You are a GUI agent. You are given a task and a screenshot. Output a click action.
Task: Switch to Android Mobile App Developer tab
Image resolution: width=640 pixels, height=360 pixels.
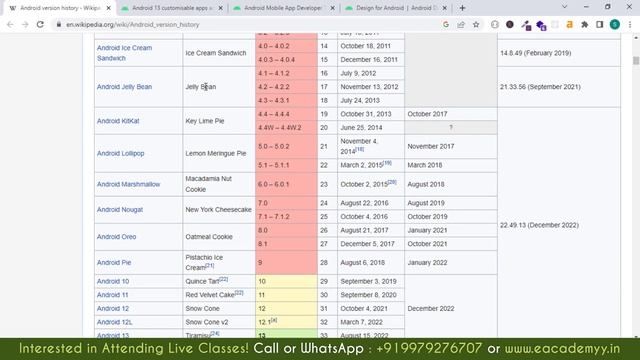coord(283,8)
